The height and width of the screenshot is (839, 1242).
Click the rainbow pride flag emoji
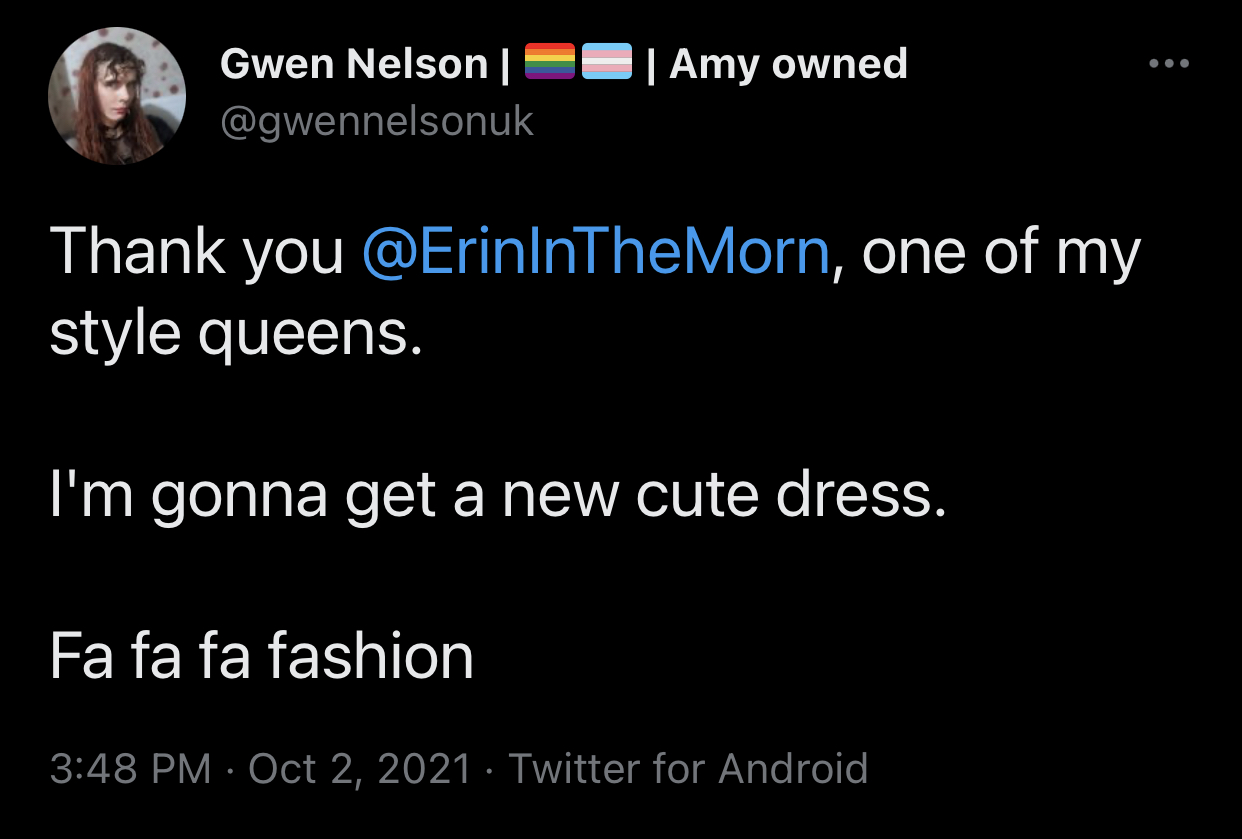[550, 62]
